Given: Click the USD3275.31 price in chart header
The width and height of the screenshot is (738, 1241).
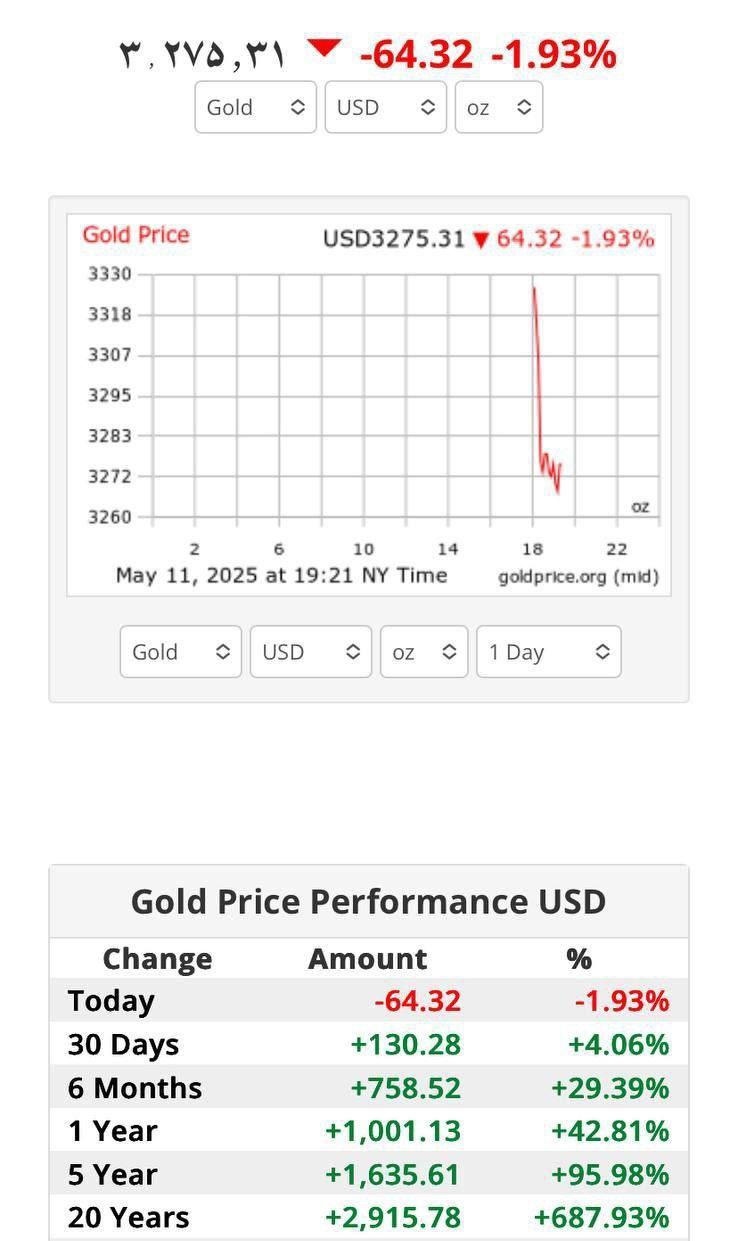Looking at the screenshot, I should 394,239.
